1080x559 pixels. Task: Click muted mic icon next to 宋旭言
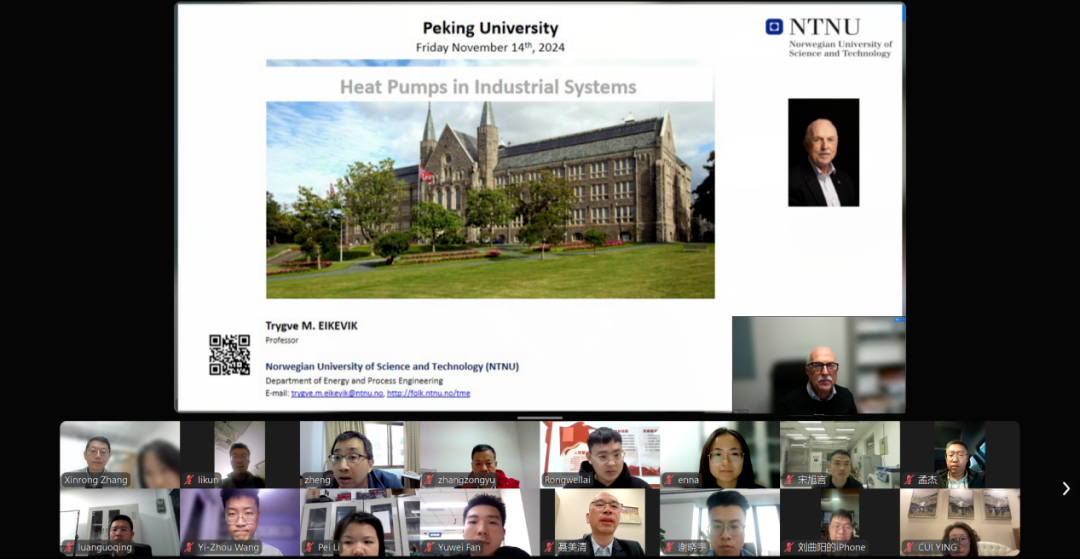788,480
